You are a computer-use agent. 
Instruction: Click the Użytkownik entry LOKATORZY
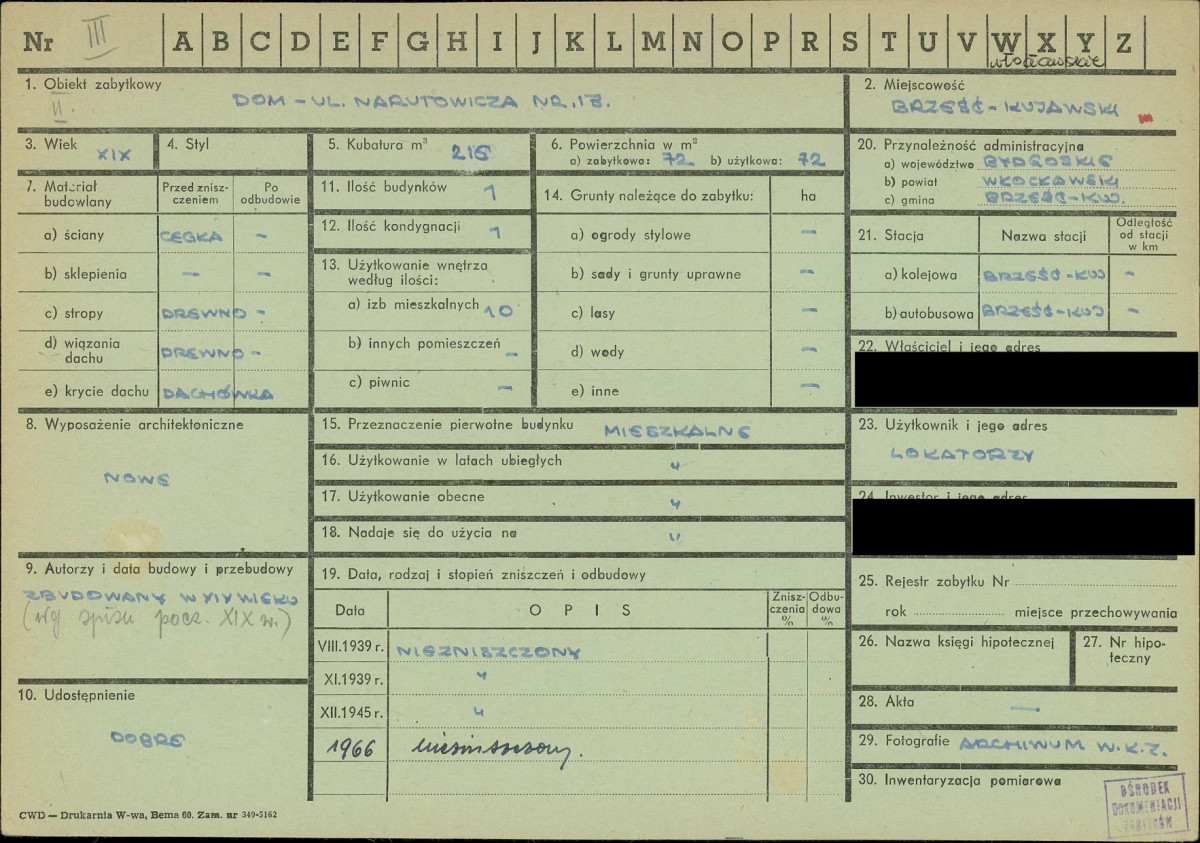(961, 454)
